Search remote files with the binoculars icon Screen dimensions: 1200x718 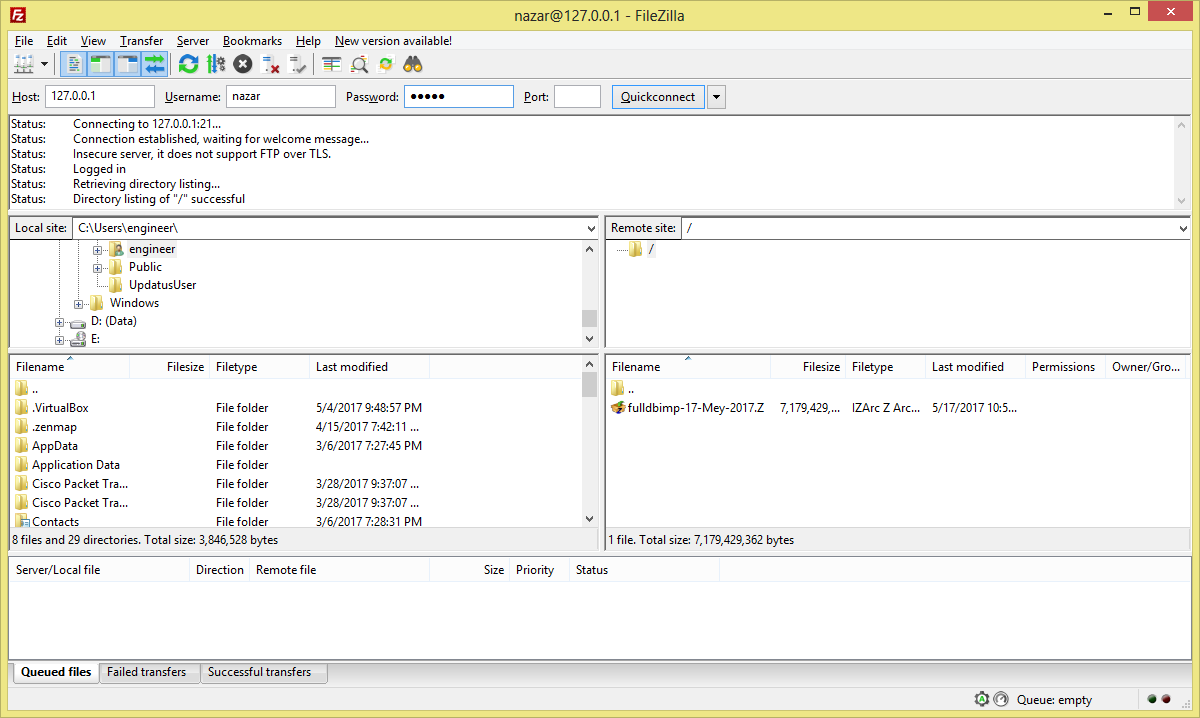click(x=413, y=64)
